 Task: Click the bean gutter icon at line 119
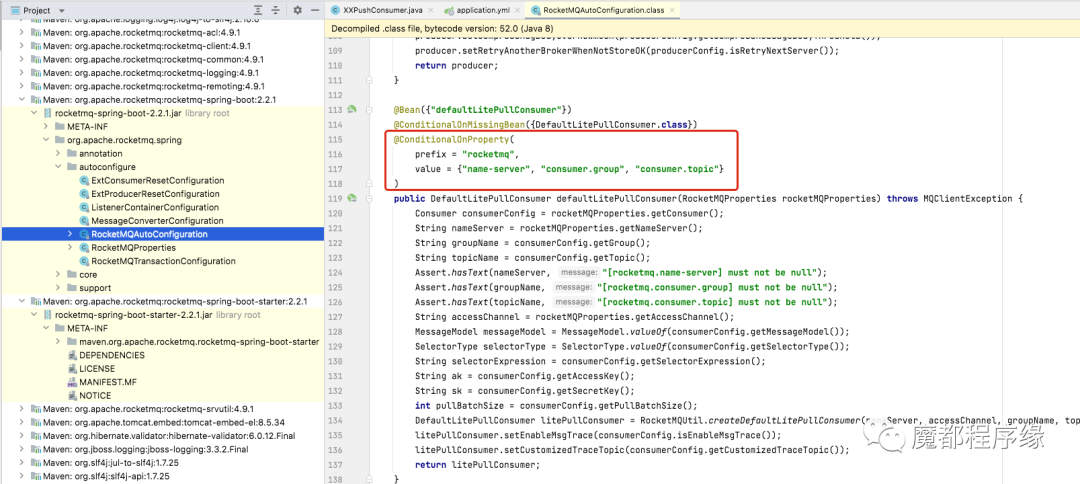click(353, 198)
